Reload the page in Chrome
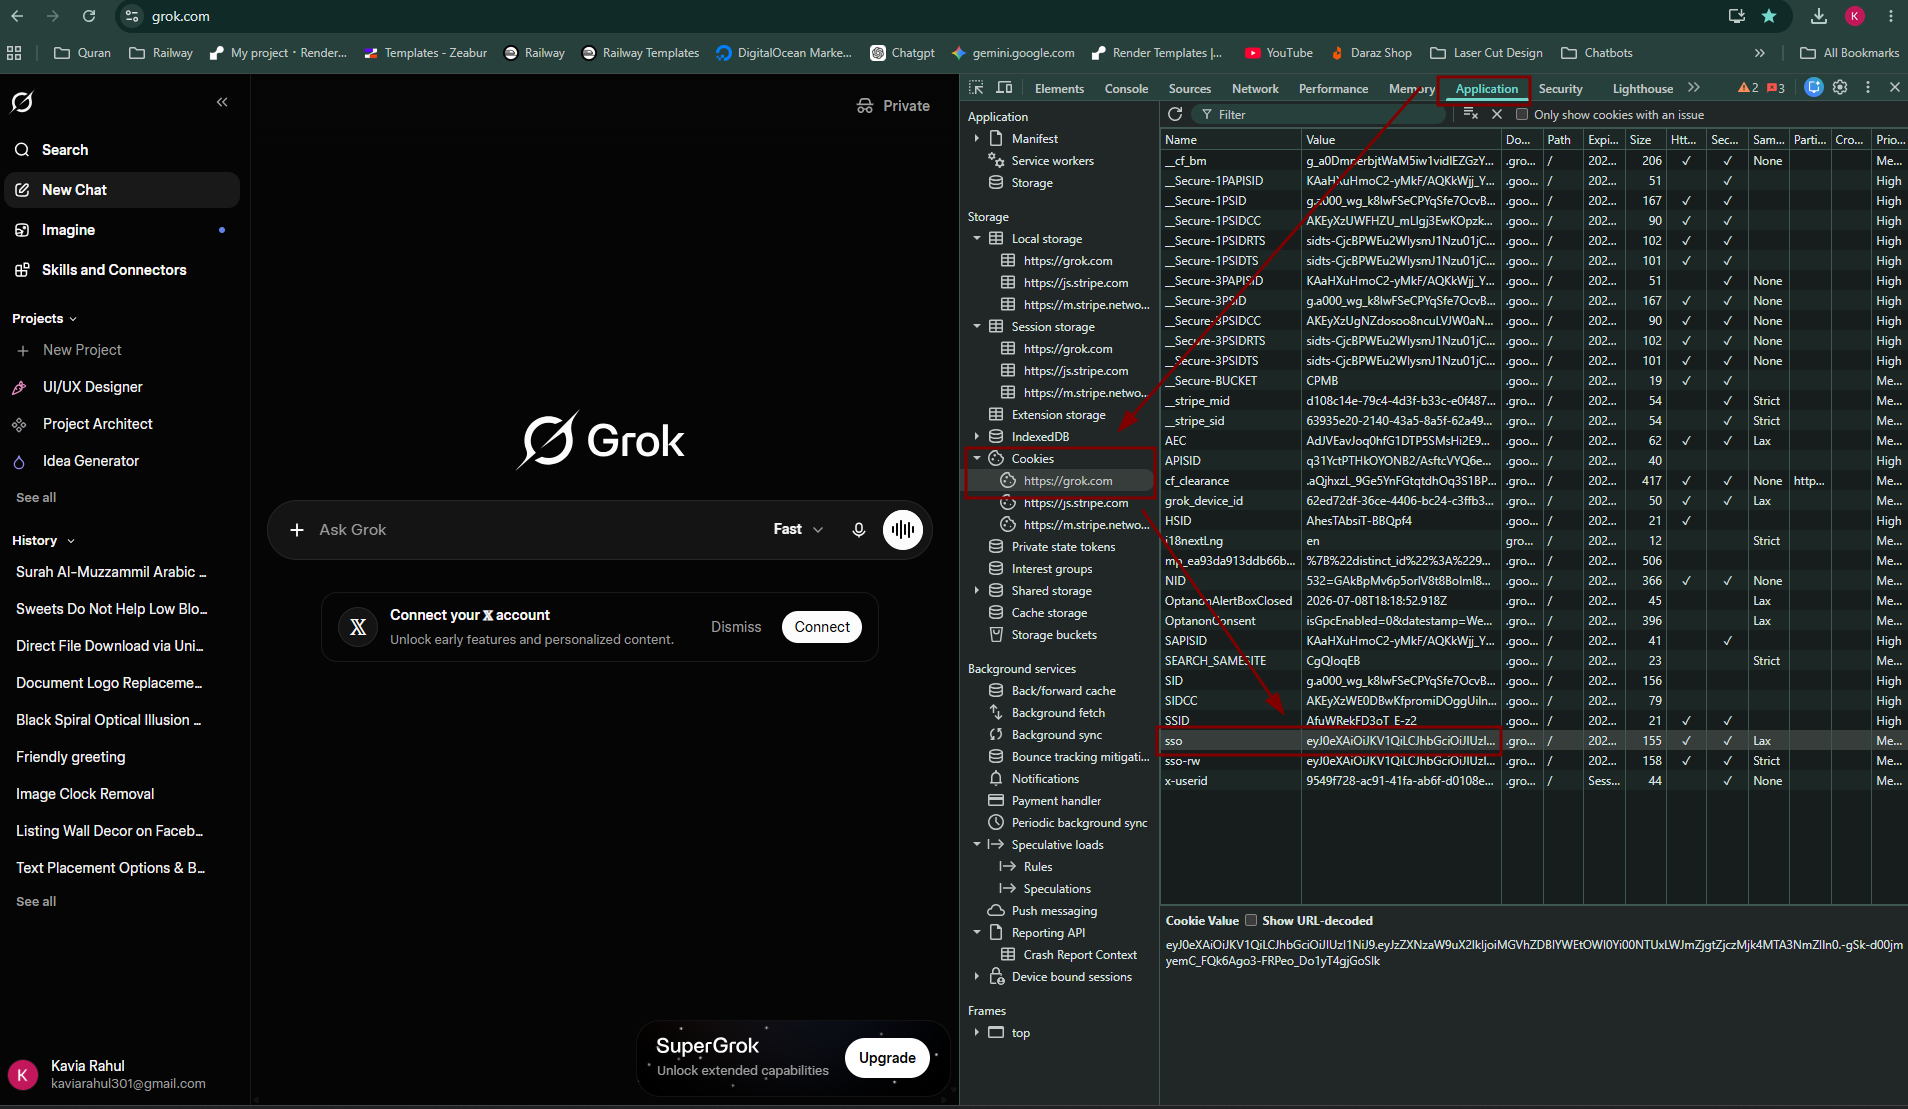Image resolution: width=1908 pixels, height=1109 pixels. click(x=89, y=16)
